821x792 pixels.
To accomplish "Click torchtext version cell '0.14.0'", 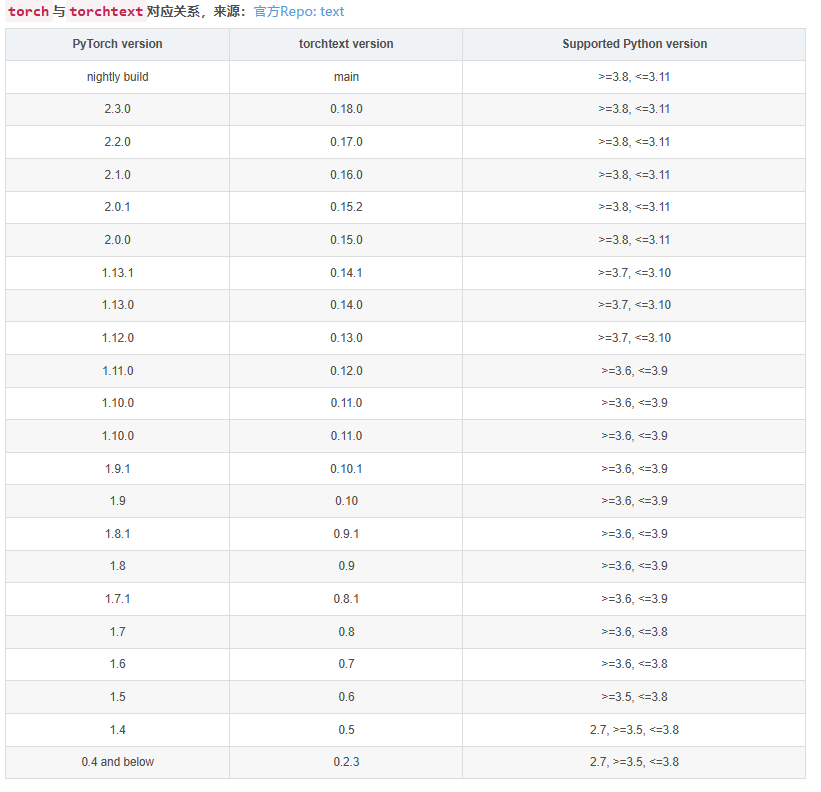I will (x=346, y=305).
